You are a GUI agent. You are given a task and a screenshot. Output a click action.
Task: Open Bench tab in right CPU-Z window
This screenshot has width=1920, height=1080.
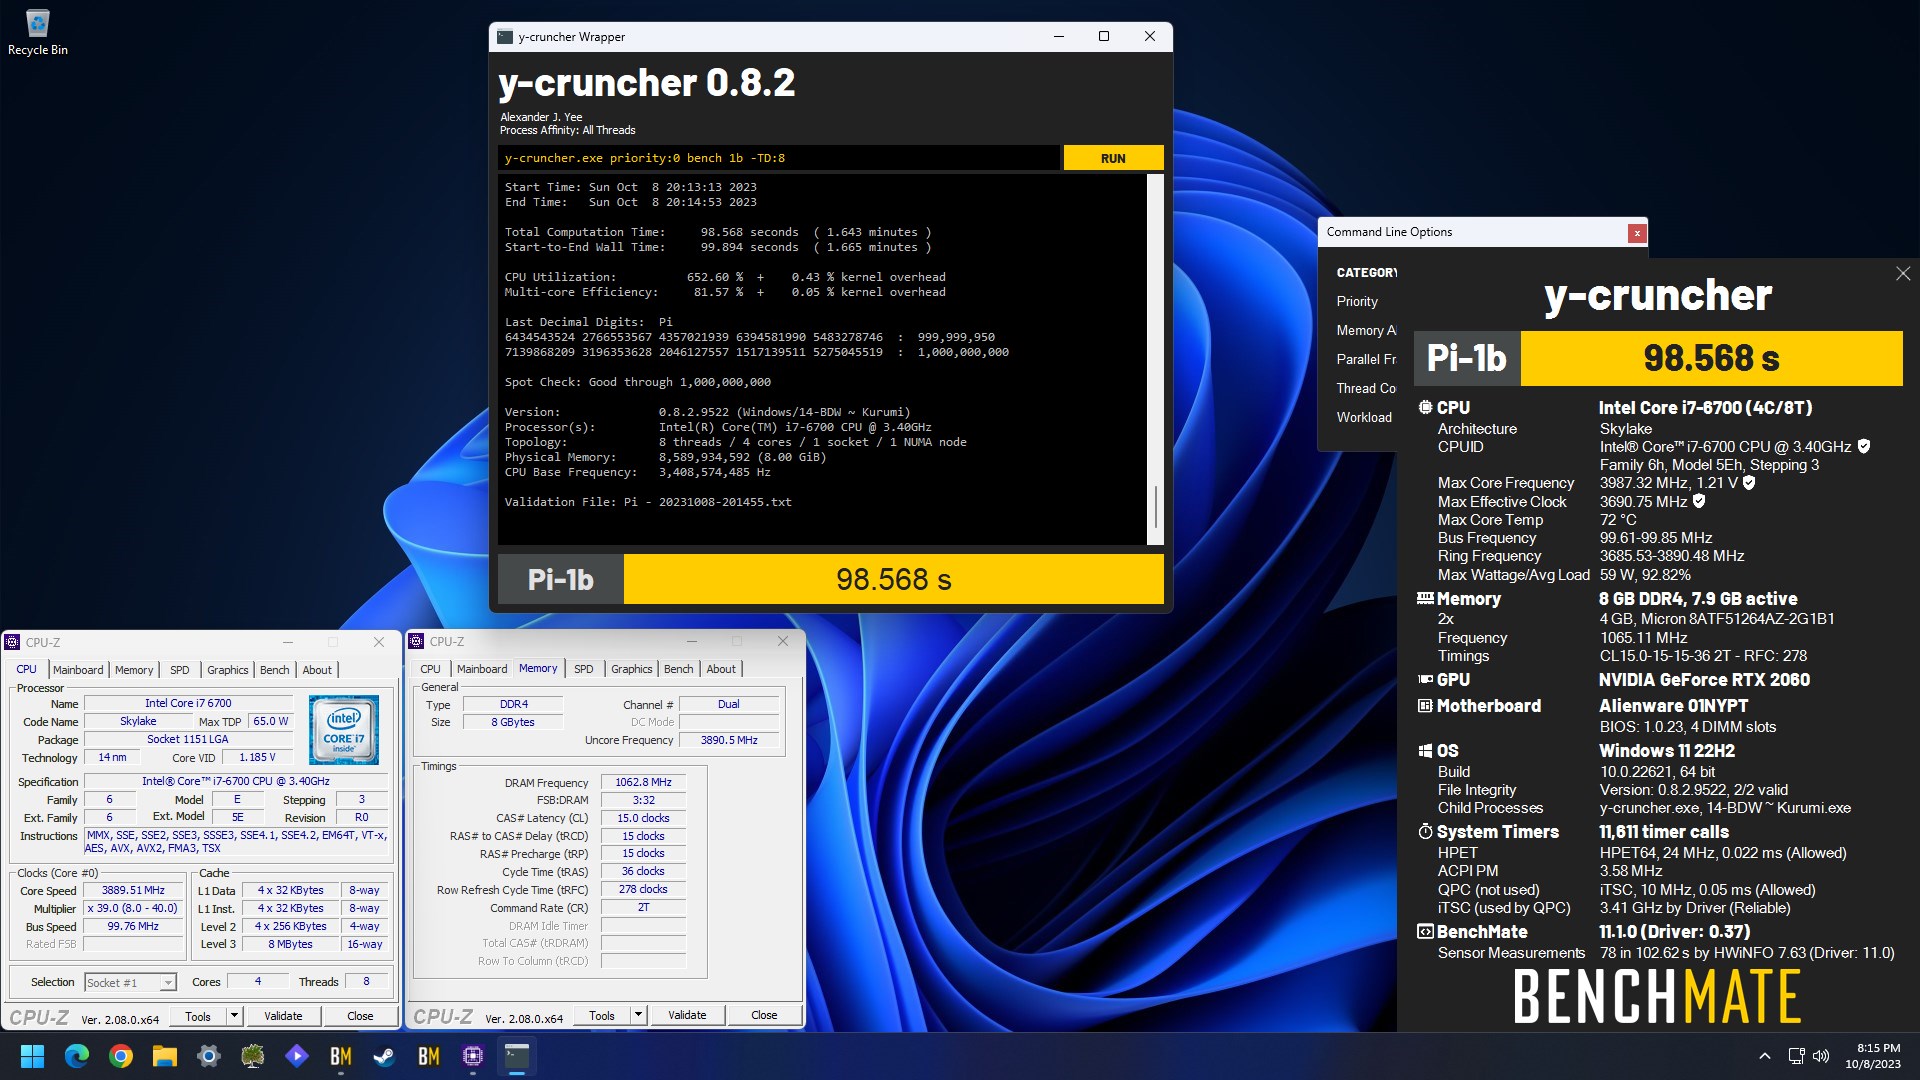coord(679,669)
